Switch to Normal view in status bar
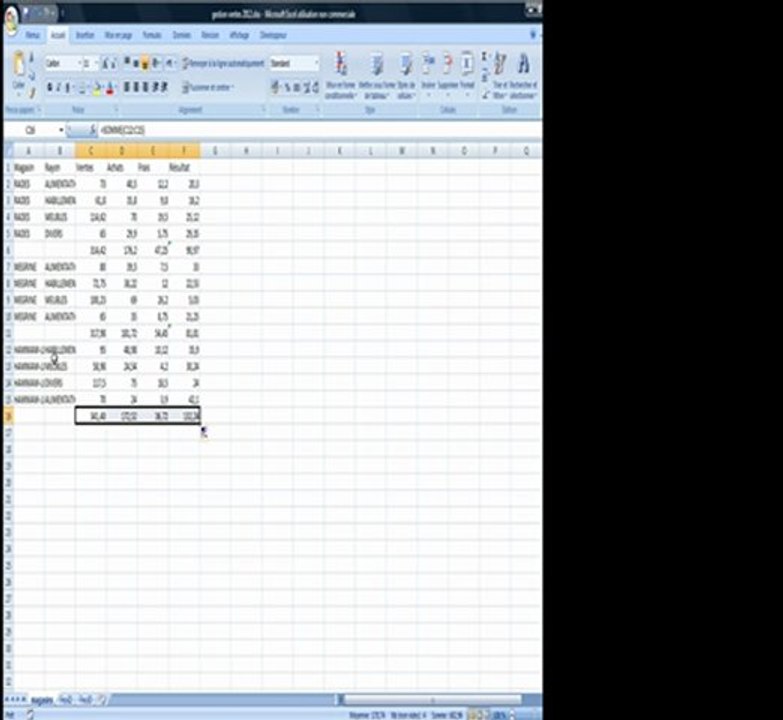This screenshot has width=783, height=720. coord(471,715)
